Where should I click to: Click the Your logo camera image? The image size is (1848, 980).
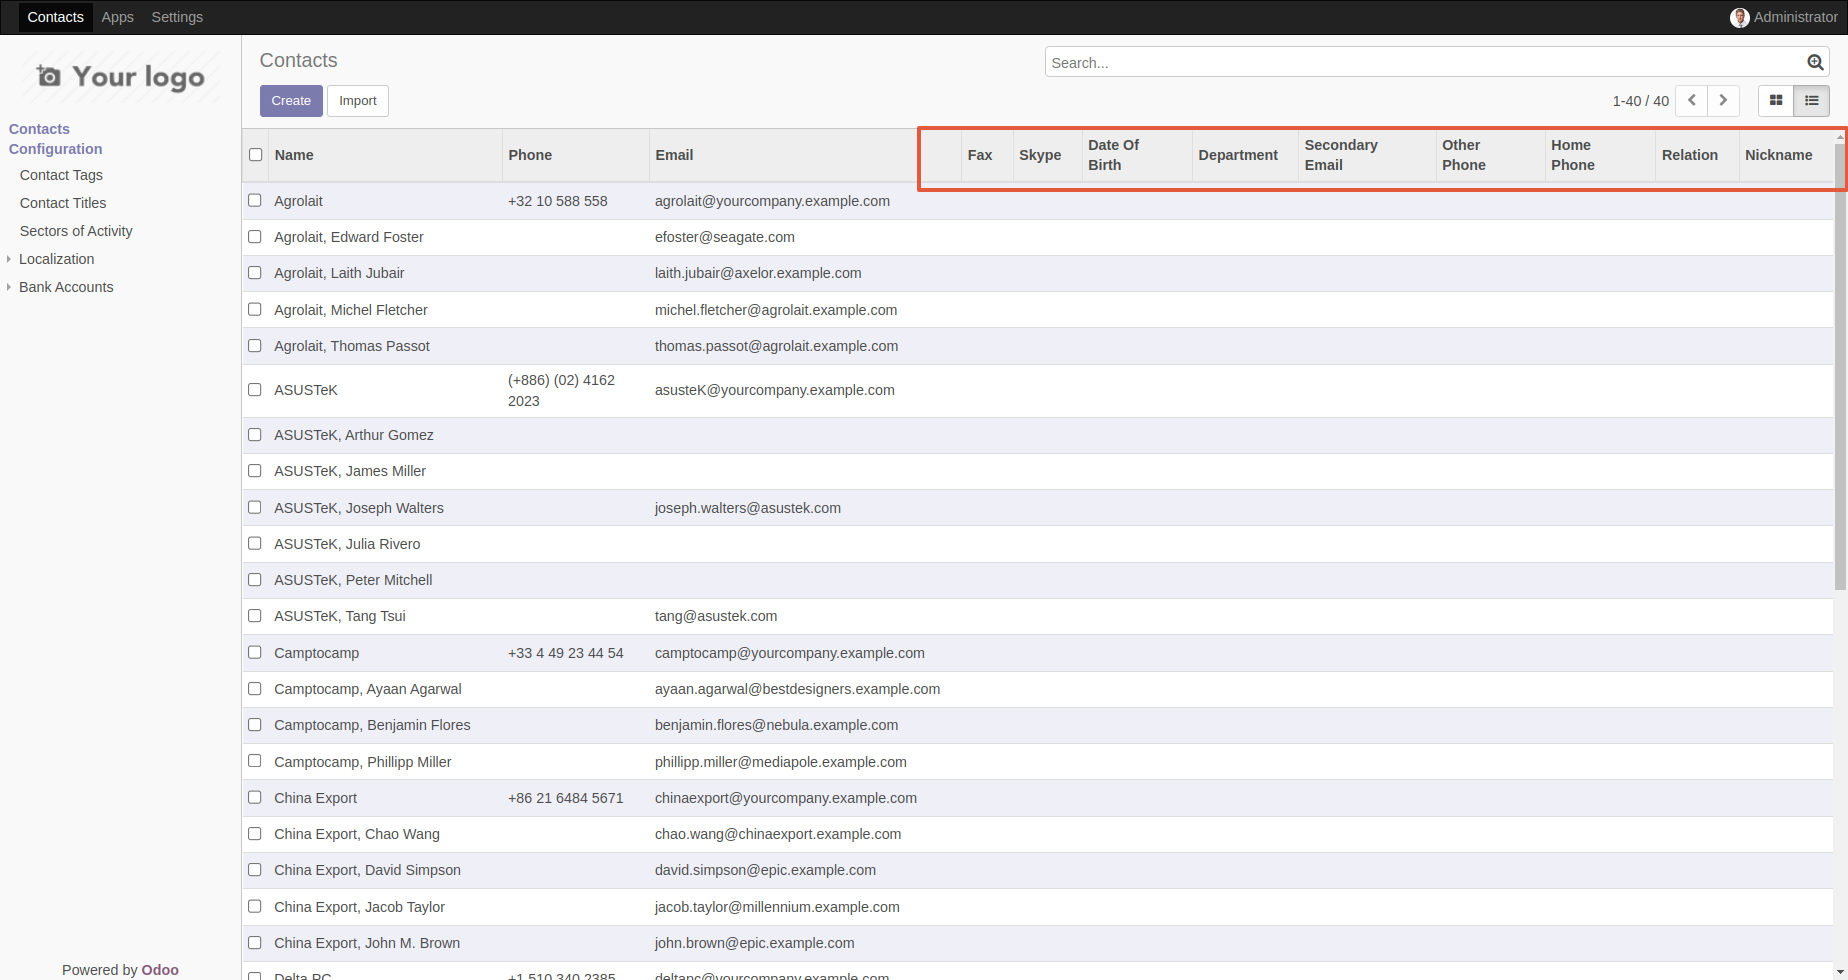point(121,77)
